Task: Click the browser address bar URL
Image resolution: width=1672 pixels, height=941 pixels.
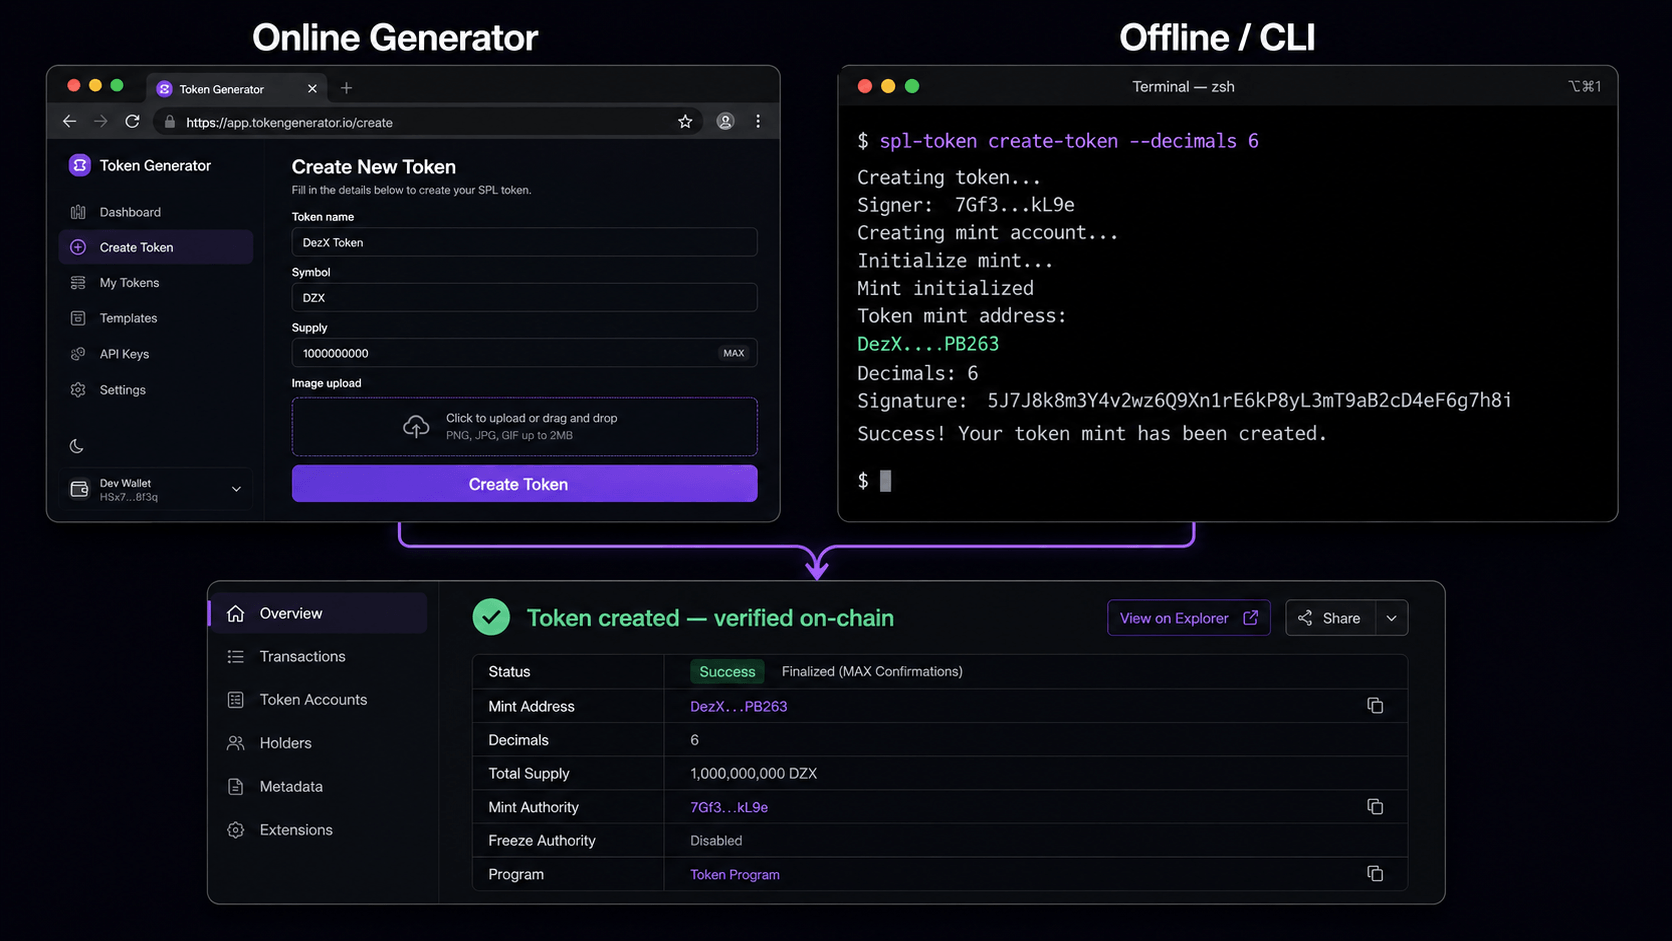Action: coord(289,122)
